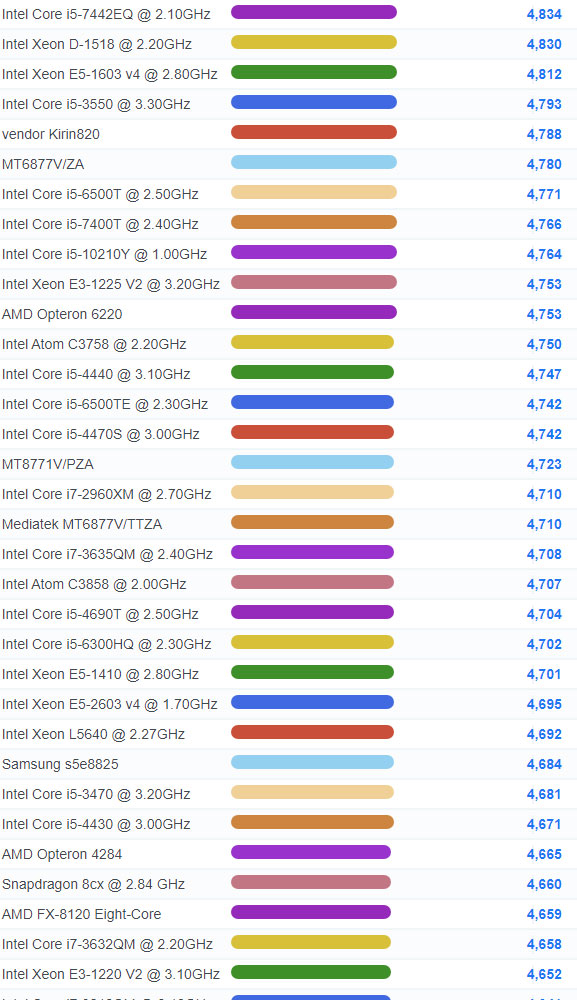
Task: Select Intel Core i7-3635QM @ 2.40GHz
Action: point(107,554)
